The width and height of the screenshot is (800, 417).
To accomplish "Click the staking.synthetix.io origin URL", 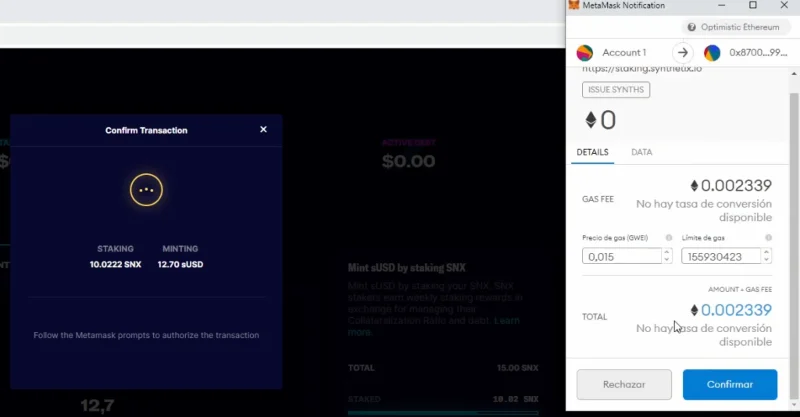I will 642,69.
